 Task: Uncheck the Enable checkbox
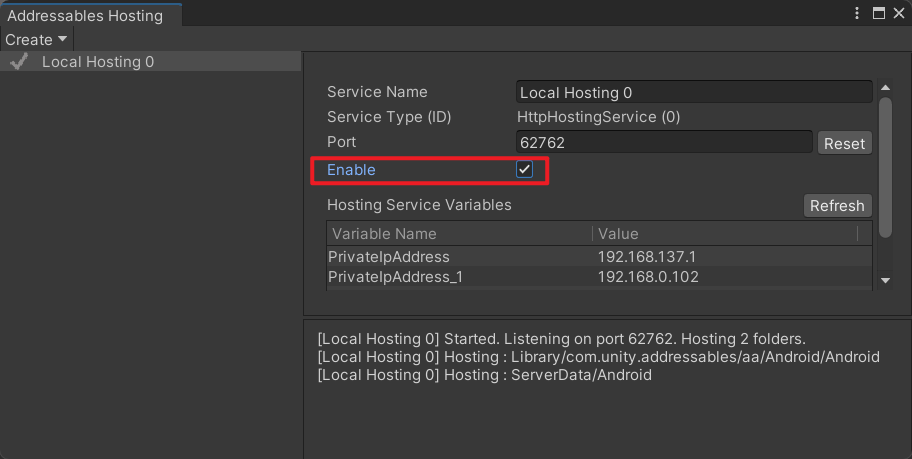(524, 169)
